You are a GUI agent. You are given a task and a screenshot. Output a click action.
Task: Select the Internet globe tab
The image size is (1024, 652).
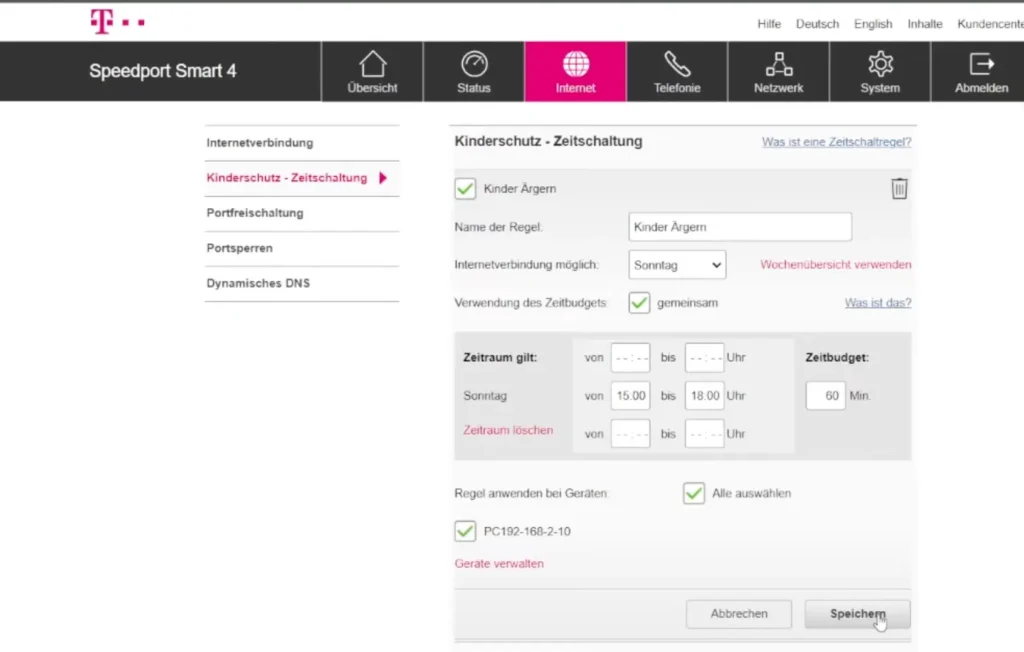575,72
